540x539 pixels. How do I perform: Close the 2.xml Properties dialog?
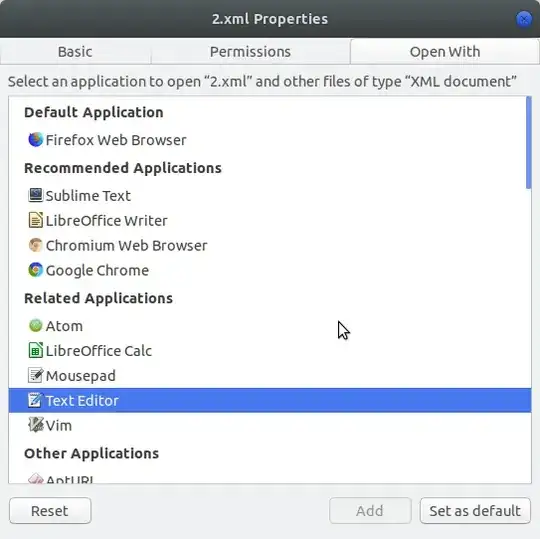(x=524, y=19)
